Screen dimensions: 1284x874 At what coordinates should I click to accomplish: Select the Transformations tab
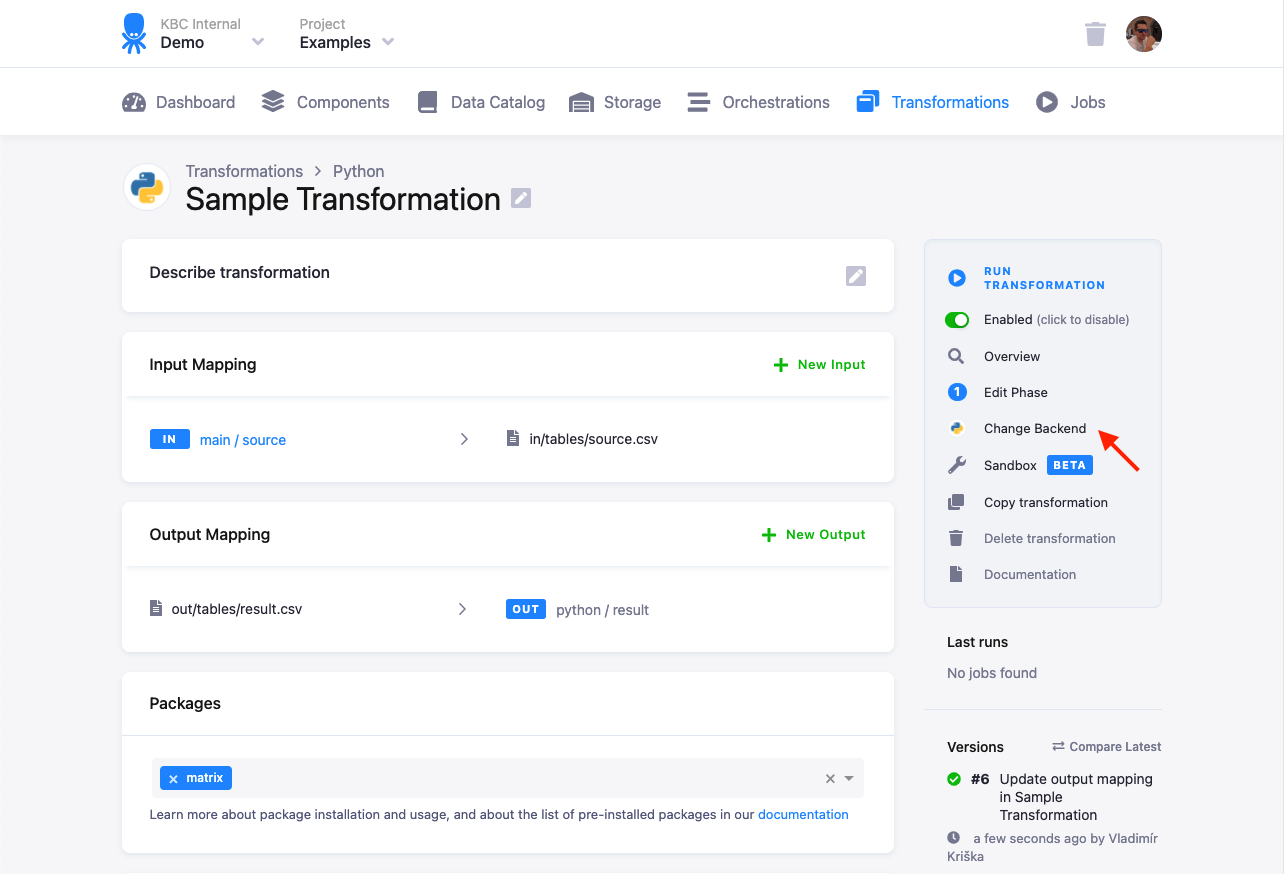932,102
